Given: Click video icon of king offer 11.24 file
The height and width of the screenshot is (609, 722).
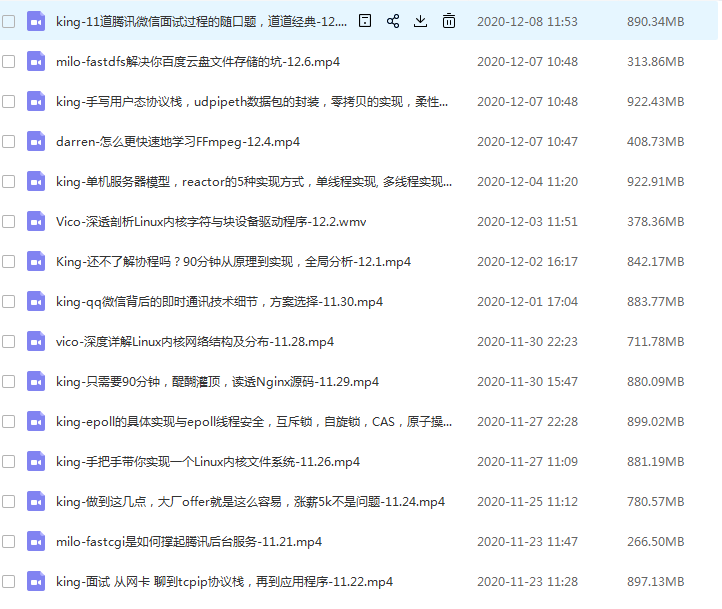Looking at the screenshot, I should pos(36,501).
